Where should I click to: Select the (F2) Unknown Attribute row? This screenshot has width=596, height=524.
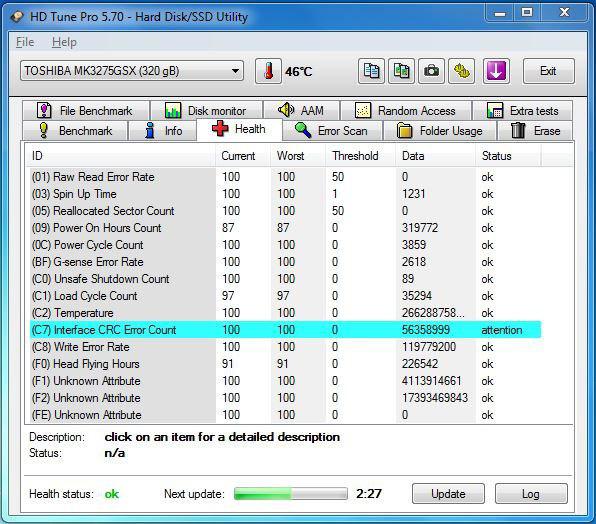pyautogui.click(x=285, y=398)
